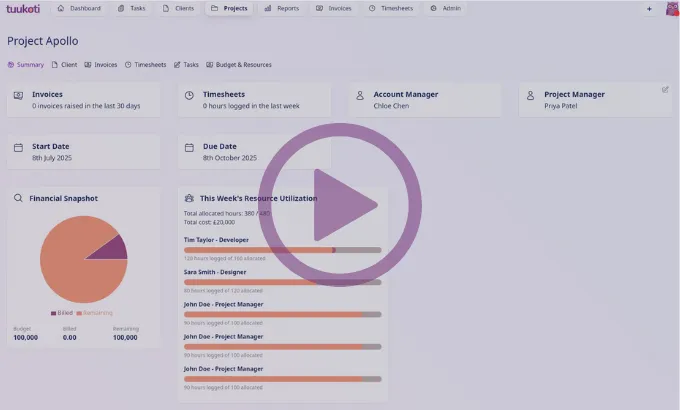Click Sara Smith's utilization bar

coord(282,282)
